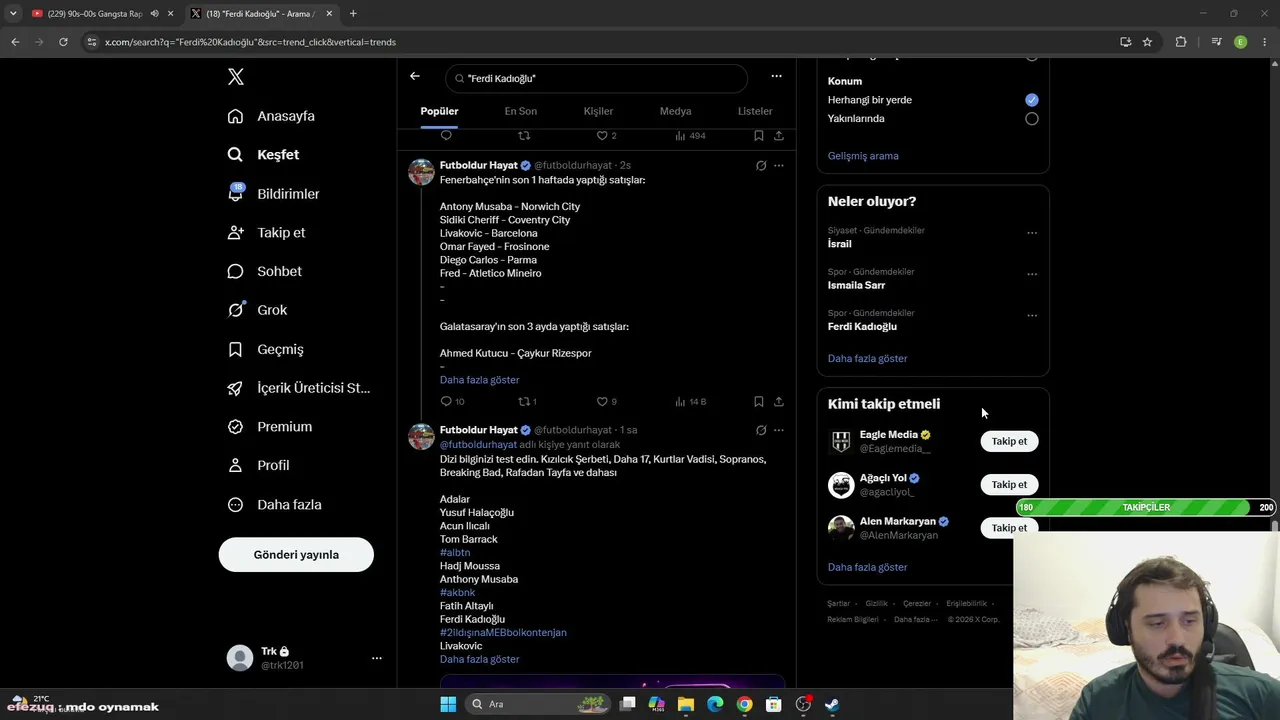Open Geçmiş bookmark icon in sidebar
The image size is (1280, 720).
235,349
